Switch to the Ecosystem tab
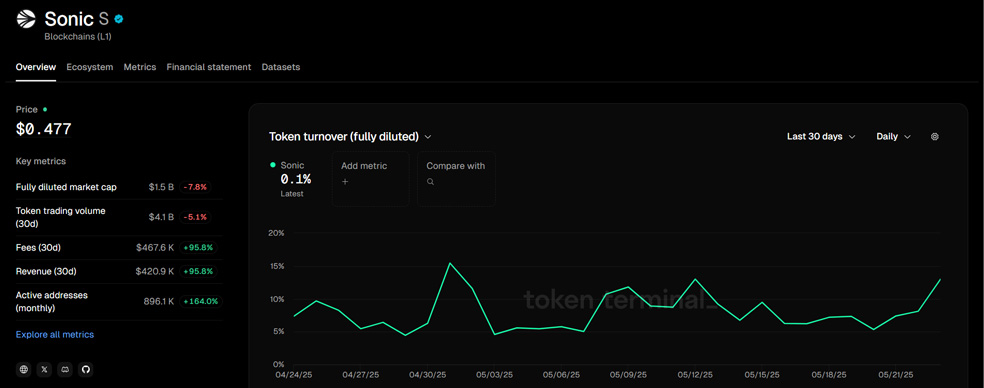The image size is (984, 388). [90, 67]
